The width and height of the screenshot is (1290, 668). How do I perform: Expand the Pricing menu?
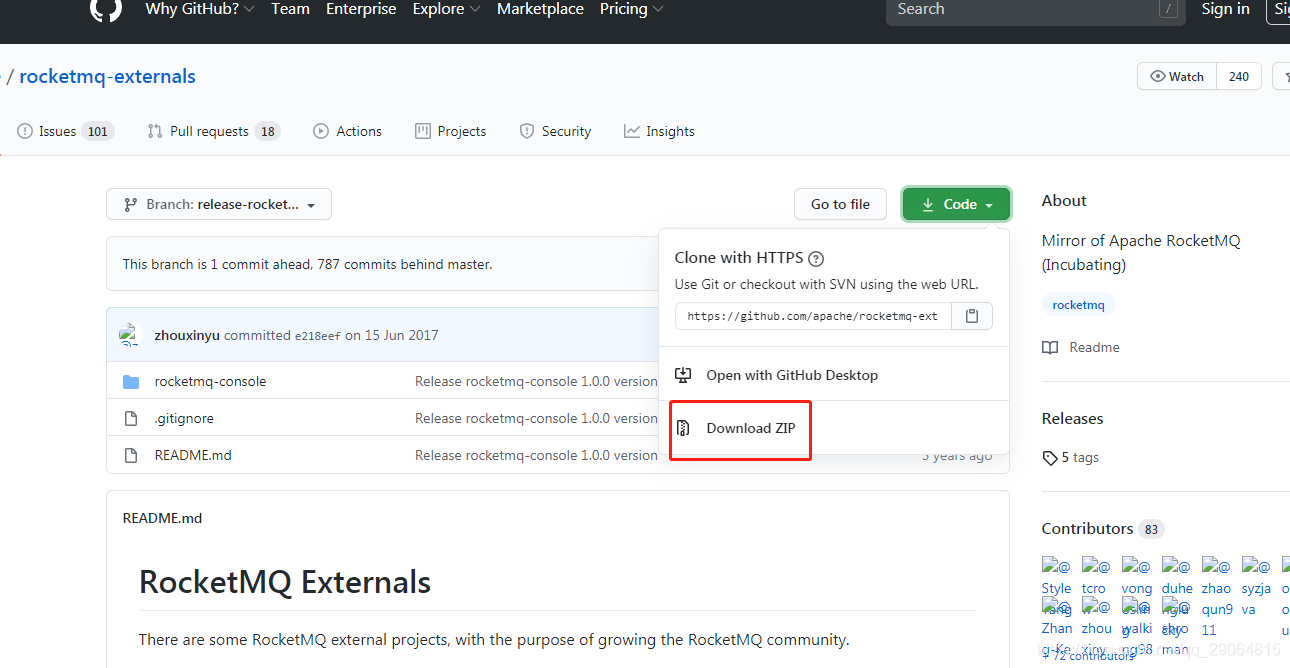click(631, 9)
